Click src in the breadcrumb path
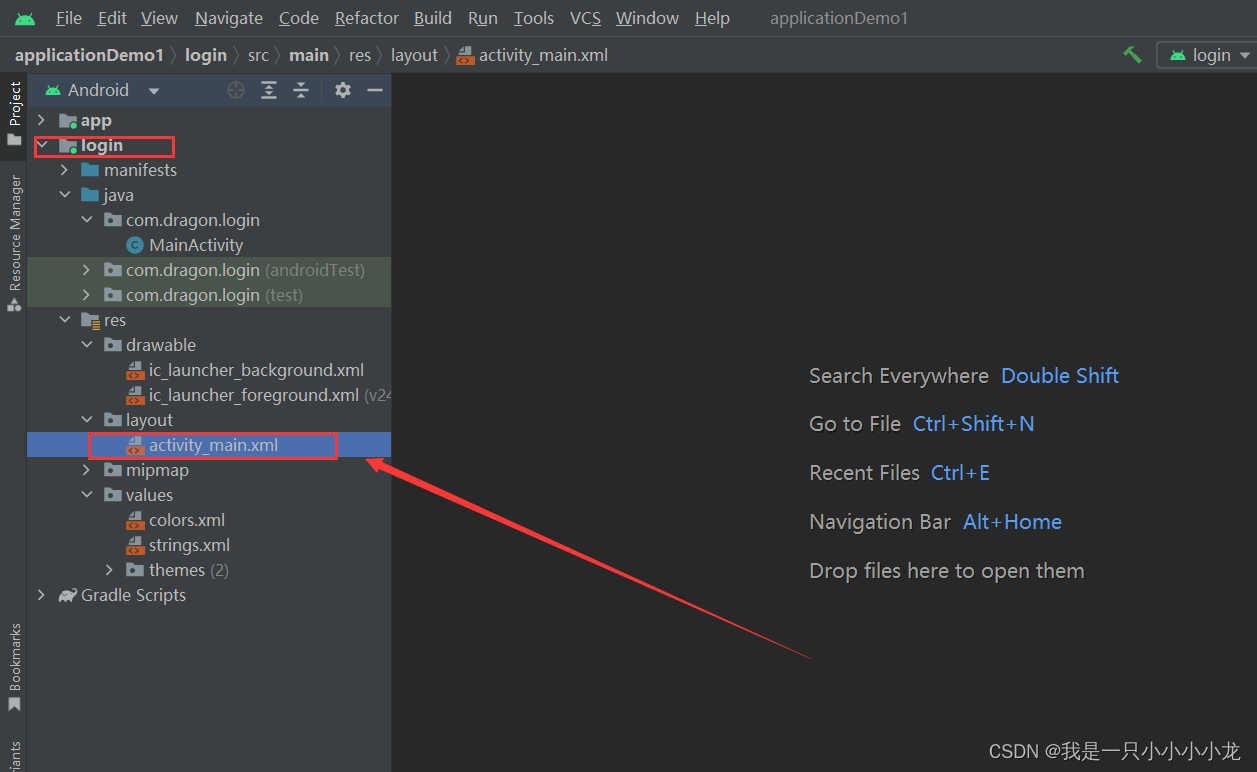 tap(258, 55)
